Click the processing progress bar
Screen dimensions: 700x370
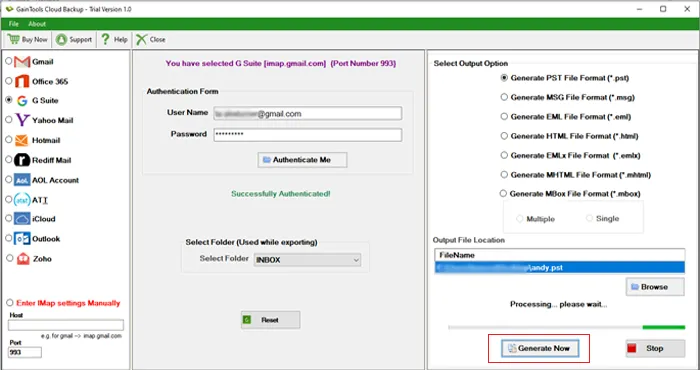tap(567, 328)
